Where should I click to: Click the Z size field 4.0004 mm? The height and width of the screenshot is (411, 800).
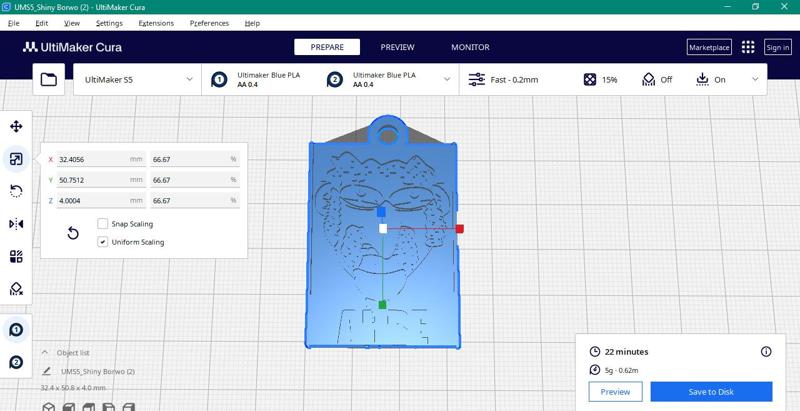point(101,201)
